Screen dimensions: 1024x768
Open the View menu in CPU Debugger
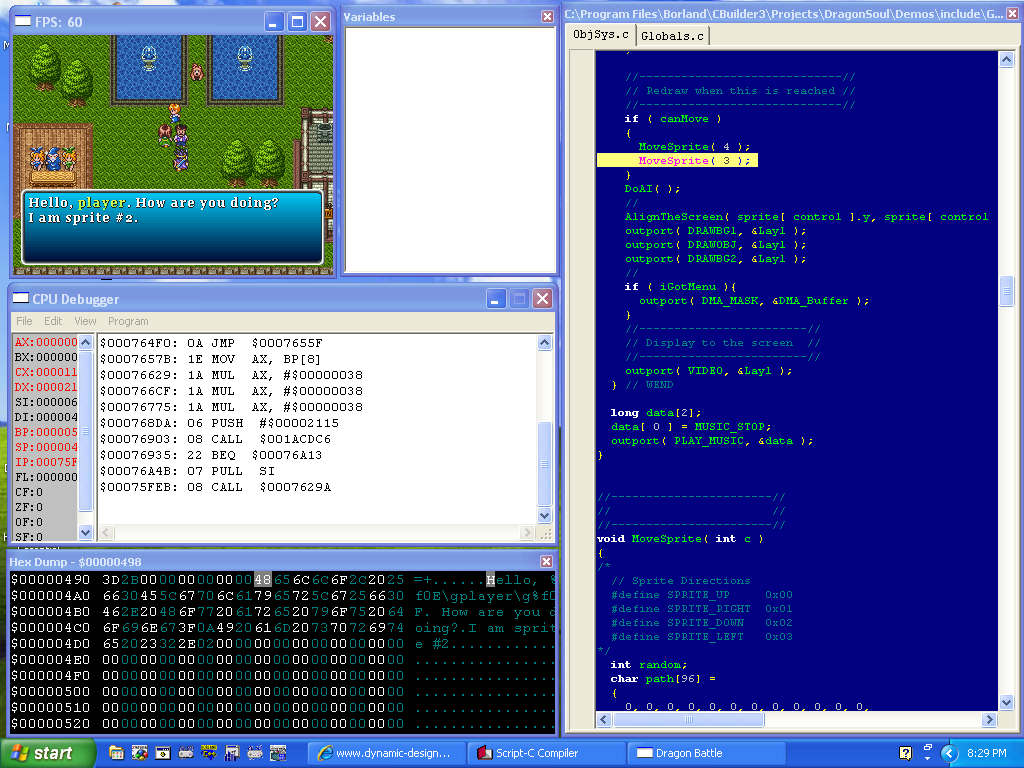(85, 321)
